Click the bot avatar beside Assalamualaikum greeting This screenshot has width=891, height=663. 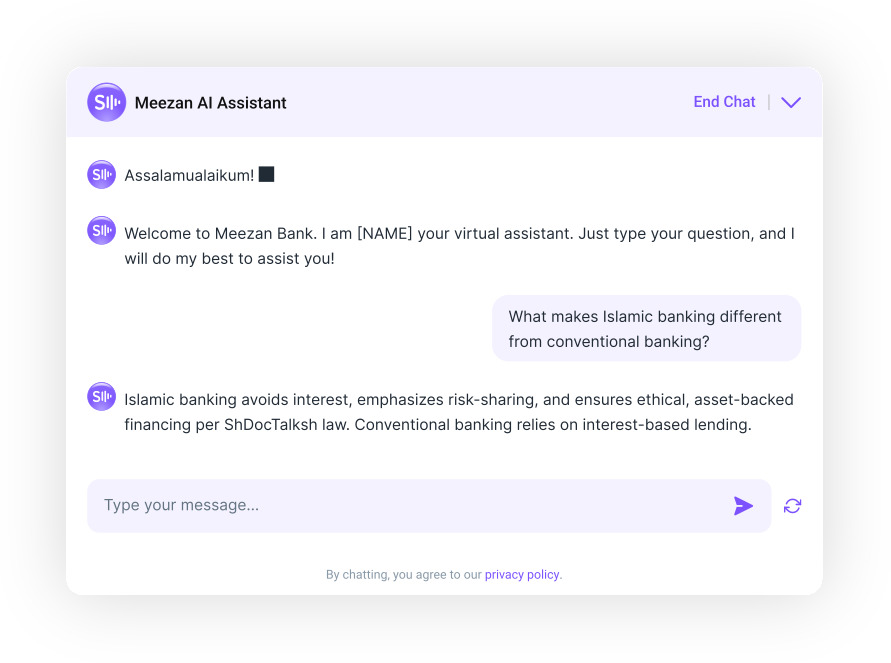tap(101, 175)
